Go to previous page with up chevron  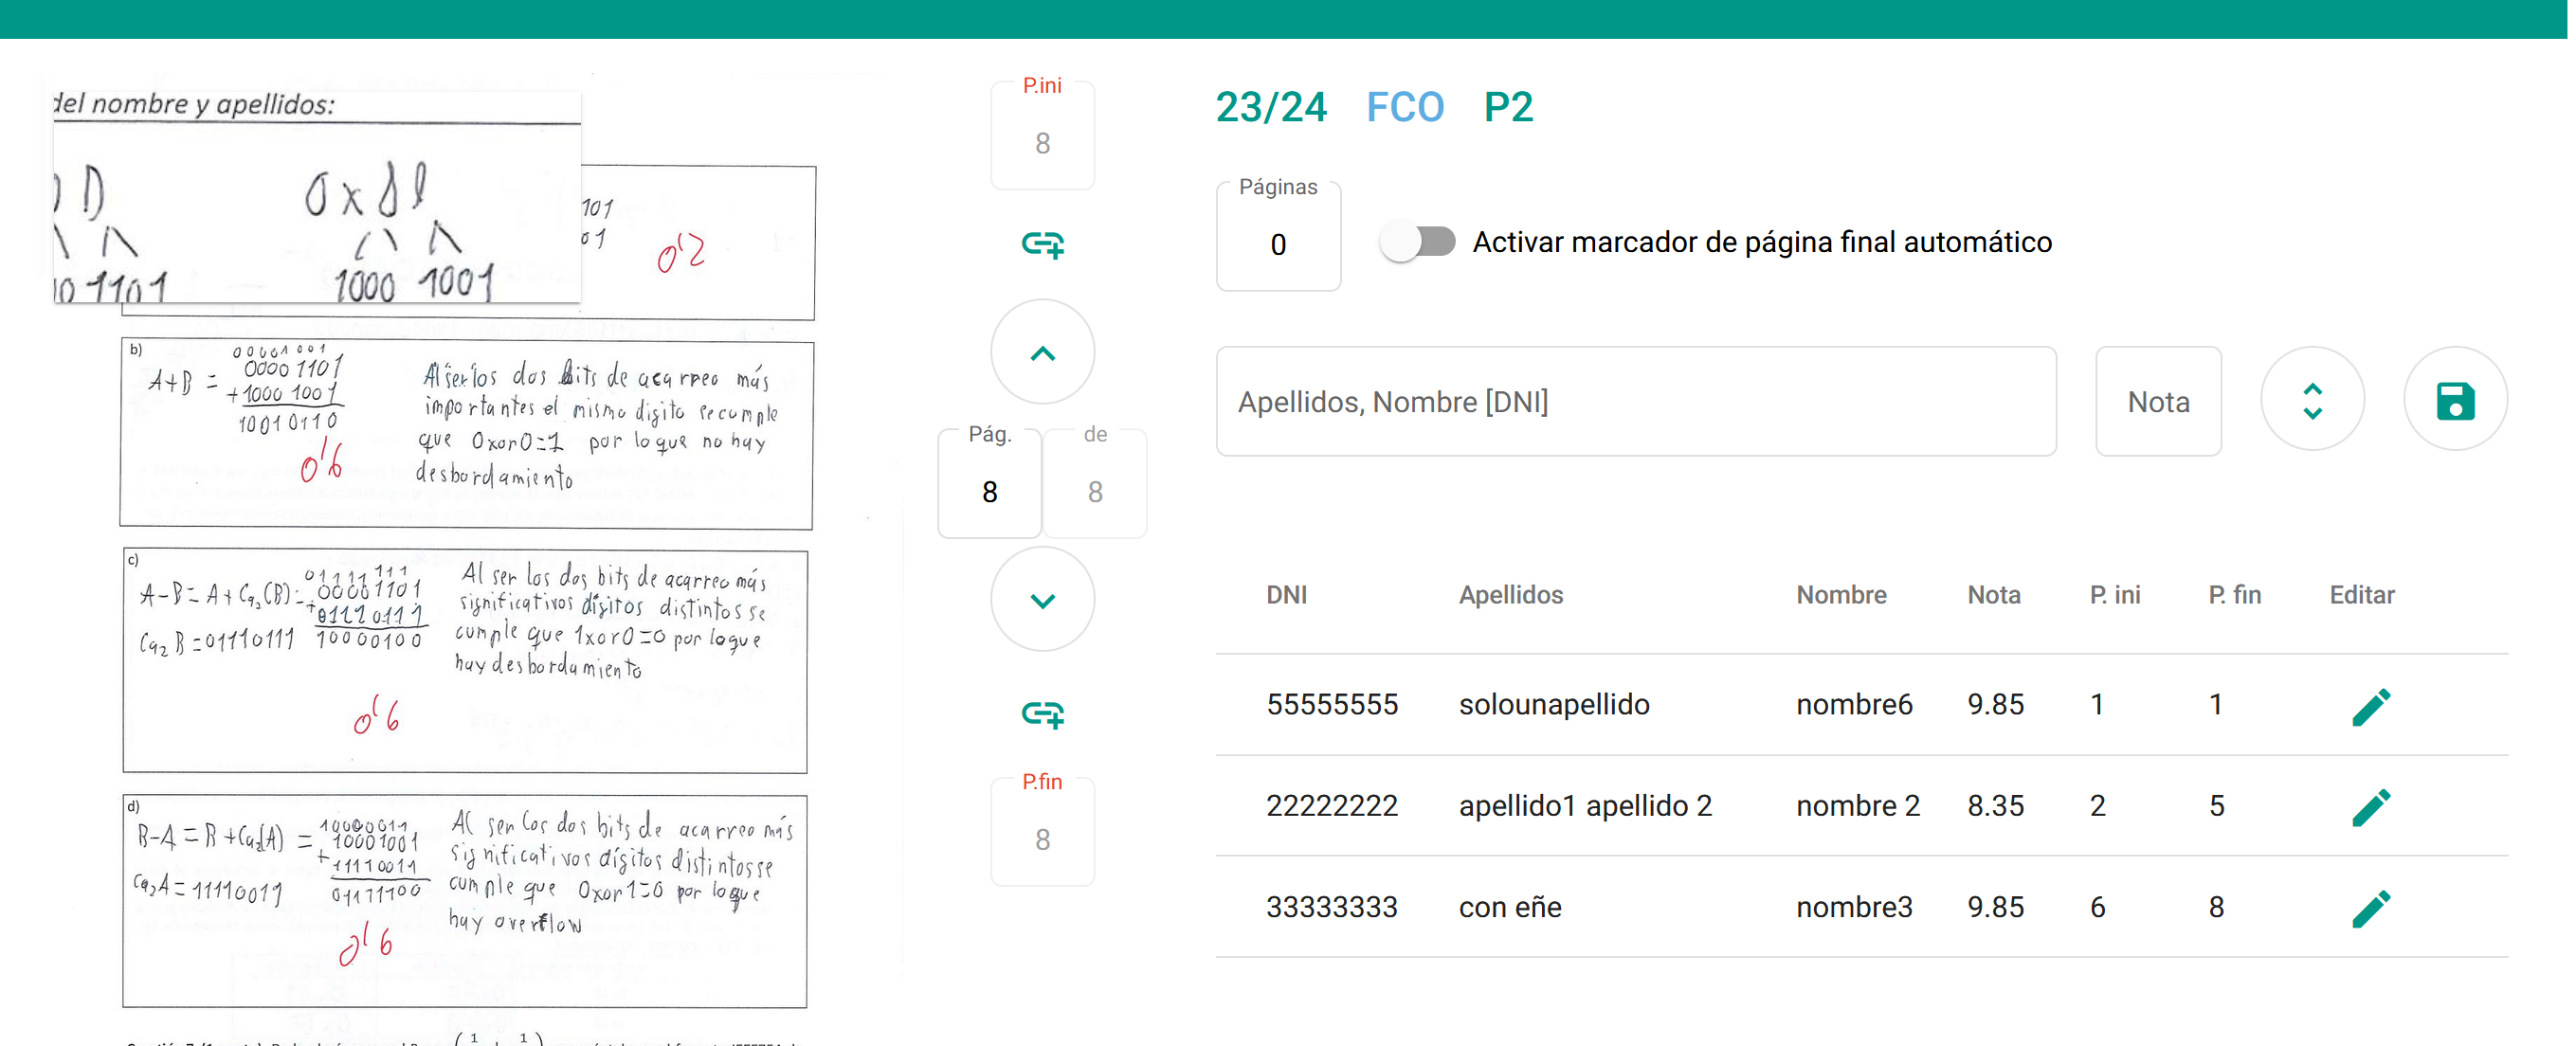click(1042, 353)
